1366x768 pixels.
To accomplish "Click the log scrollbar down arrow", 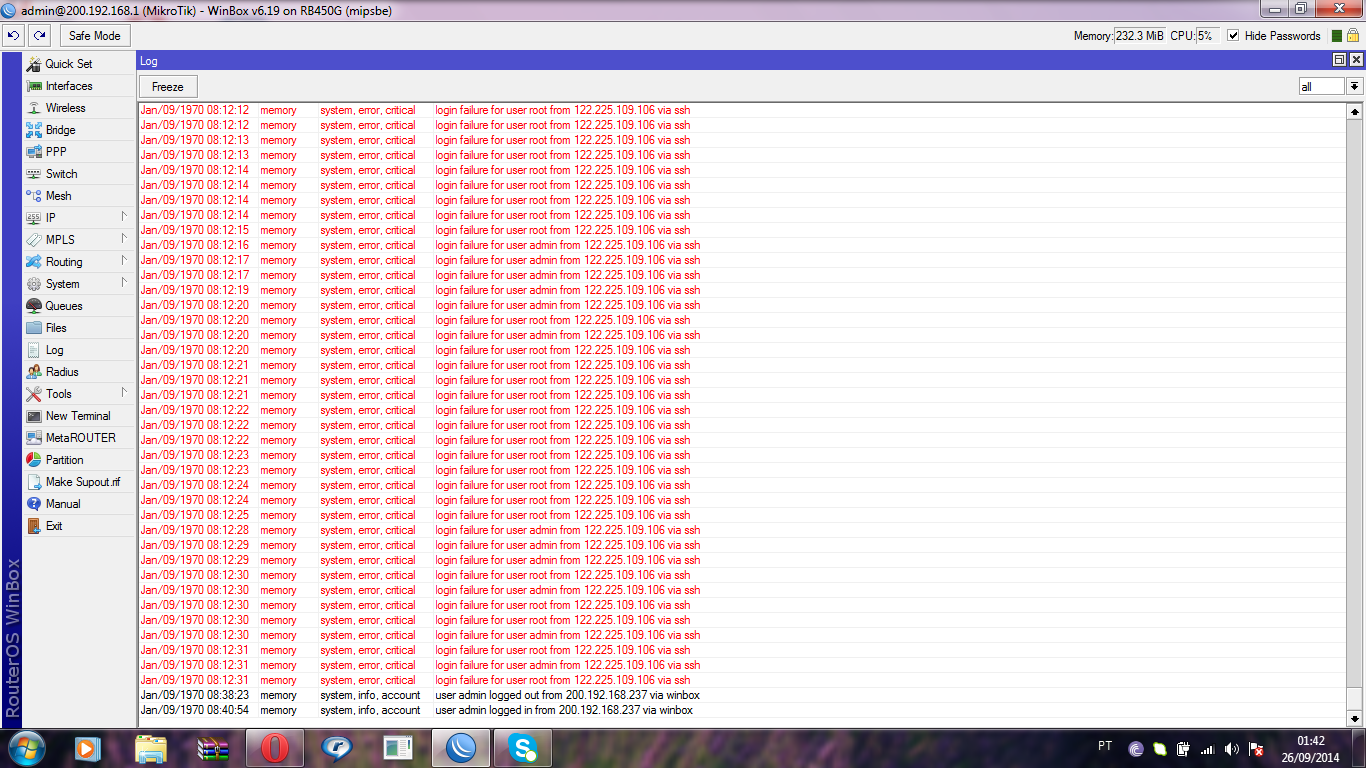I will point(1355,718).
